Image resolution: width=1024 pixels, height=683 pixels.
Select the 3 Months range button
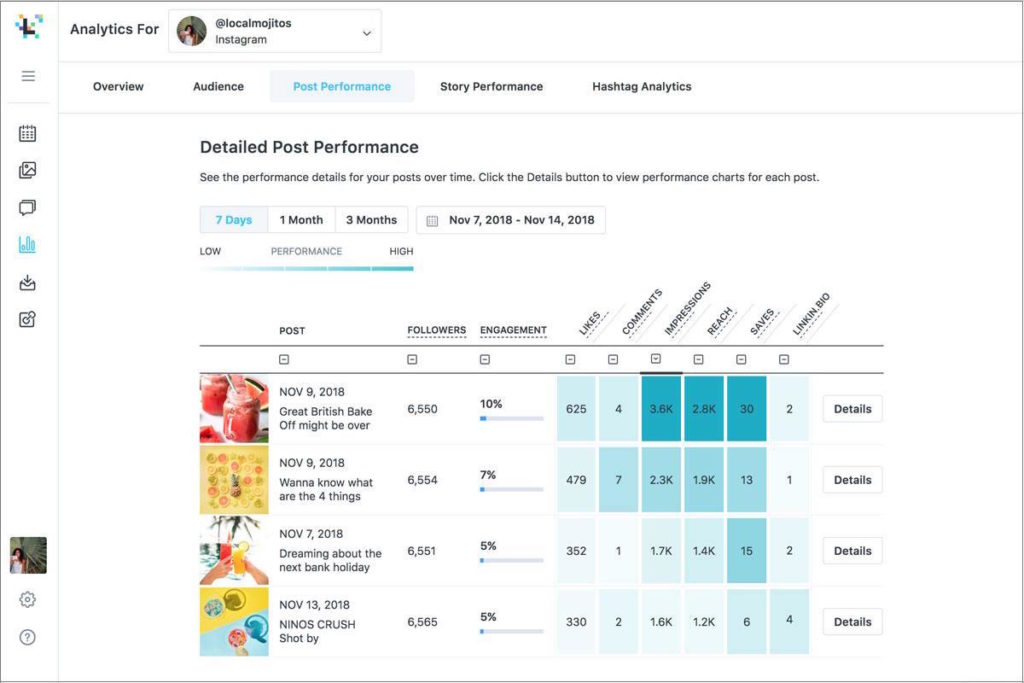pyautogui.click(x=371, y=220)
